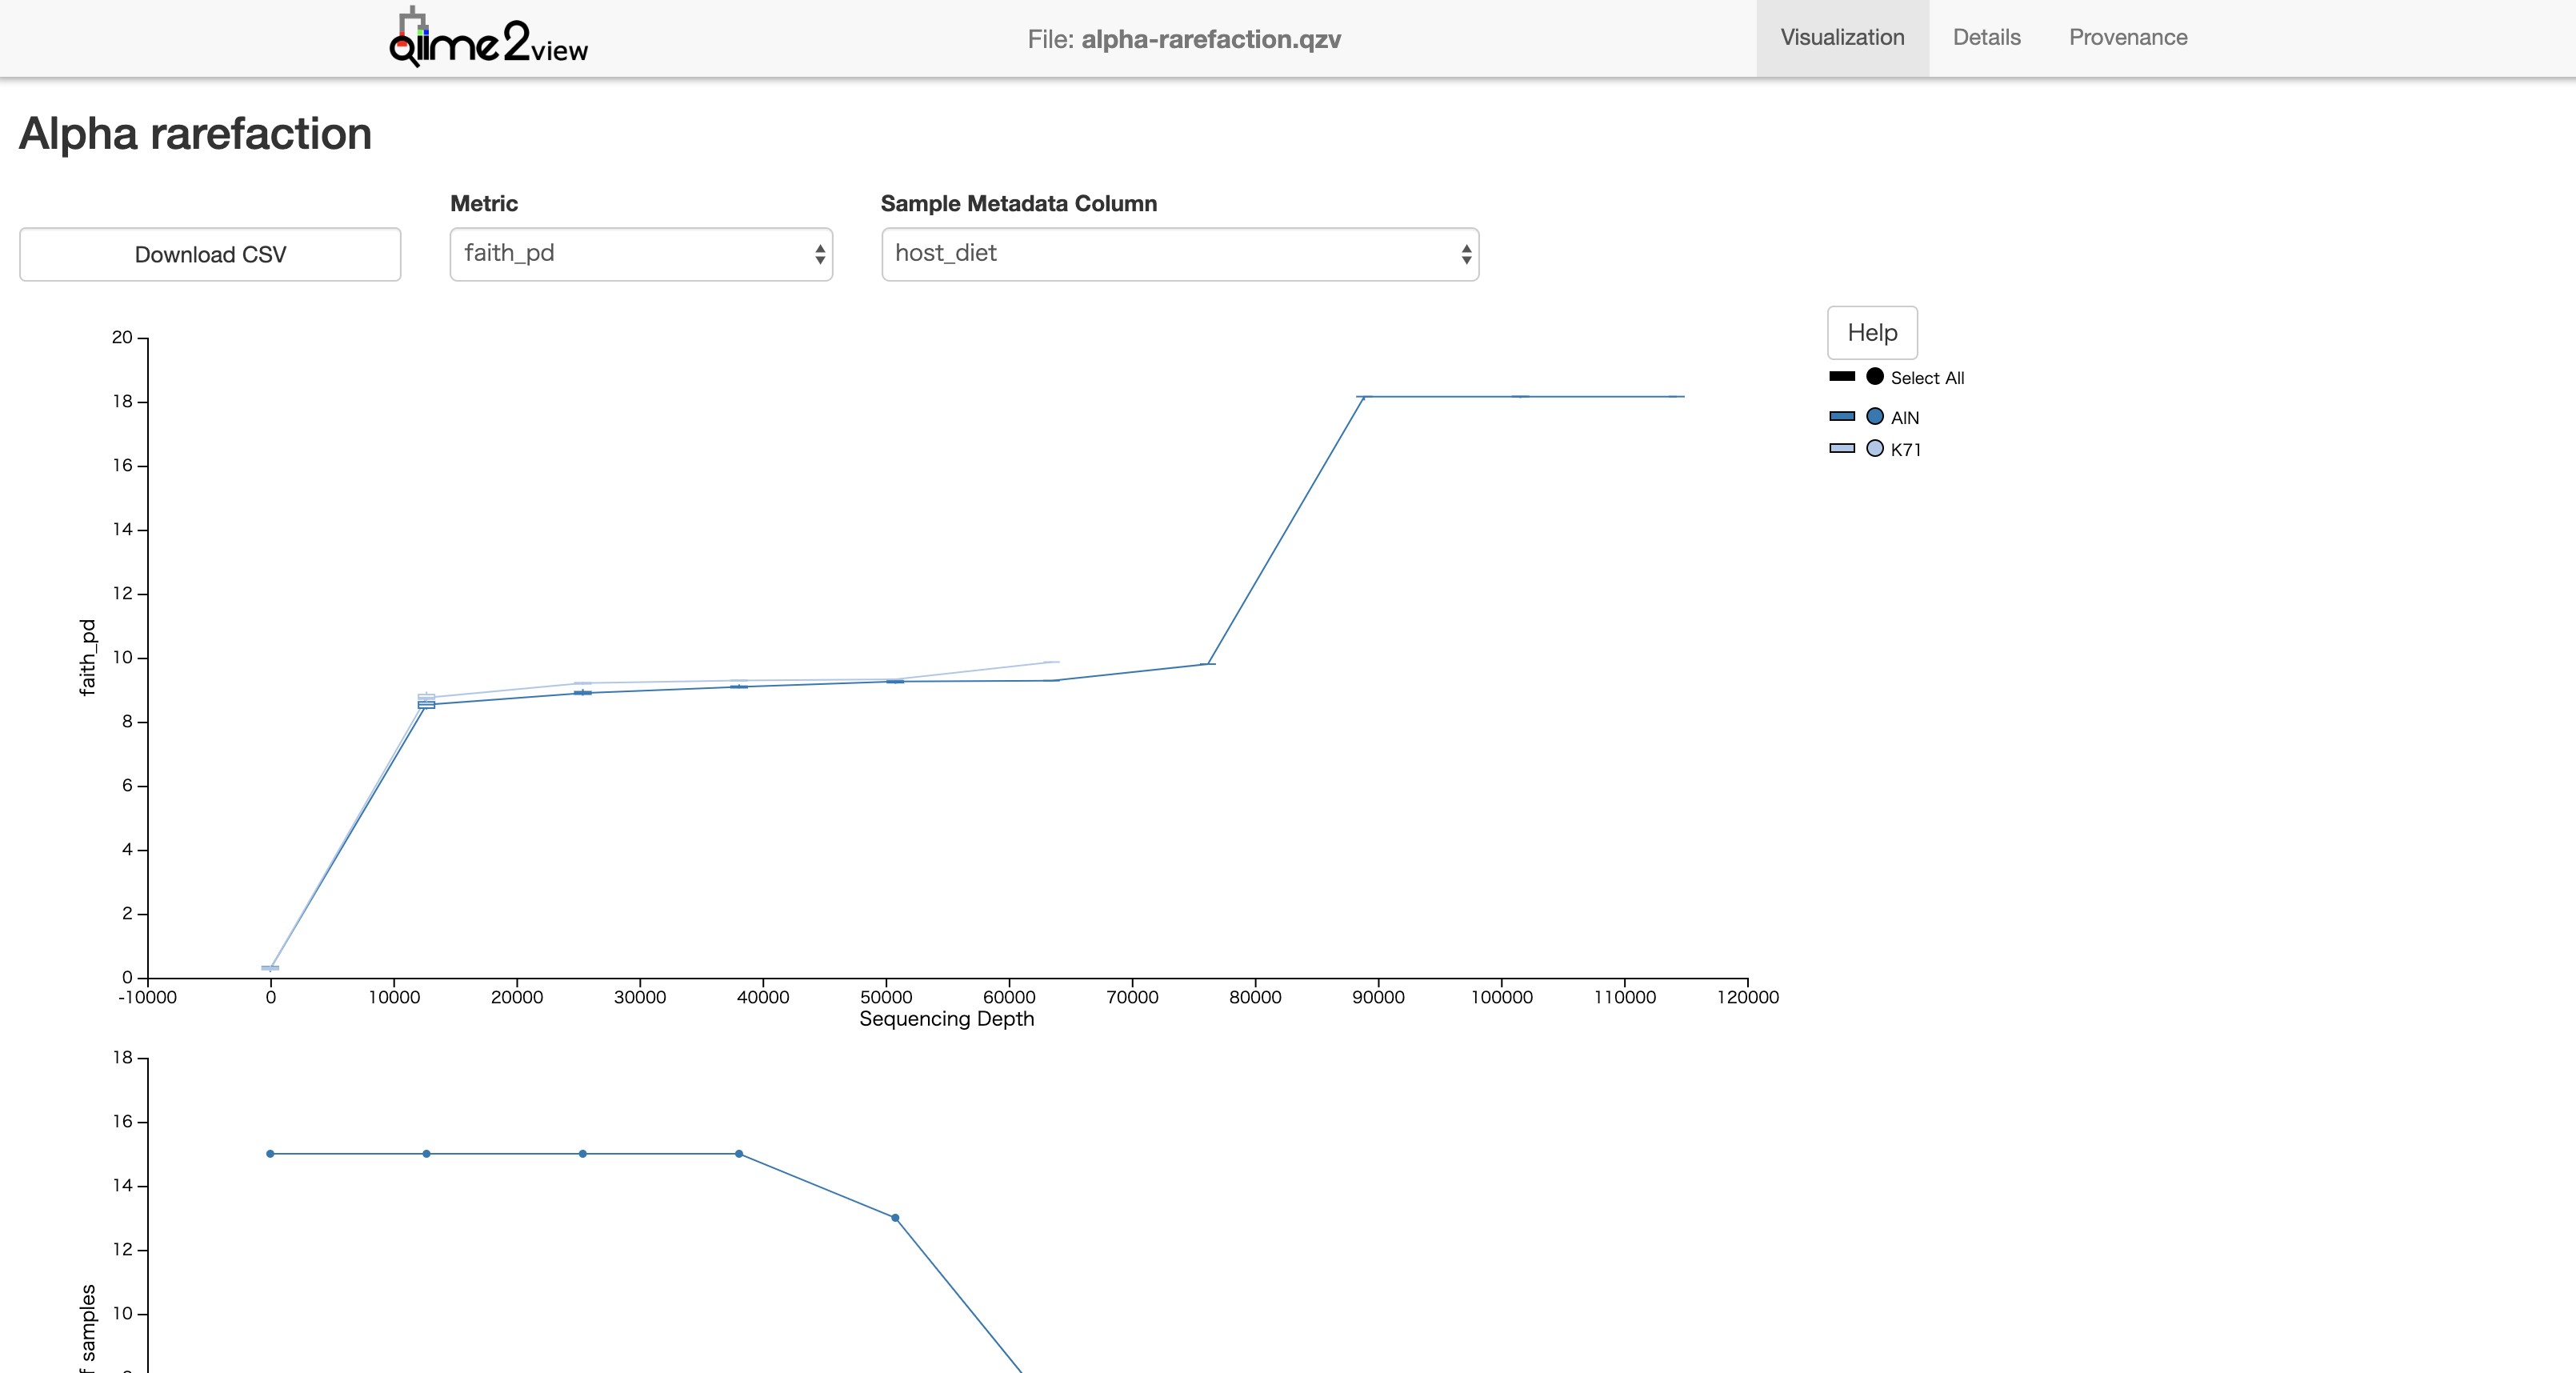Click the first point in samples plot
Image resolution: width=2576 pixels, height=1373 pixels.
click(270, 1153)
